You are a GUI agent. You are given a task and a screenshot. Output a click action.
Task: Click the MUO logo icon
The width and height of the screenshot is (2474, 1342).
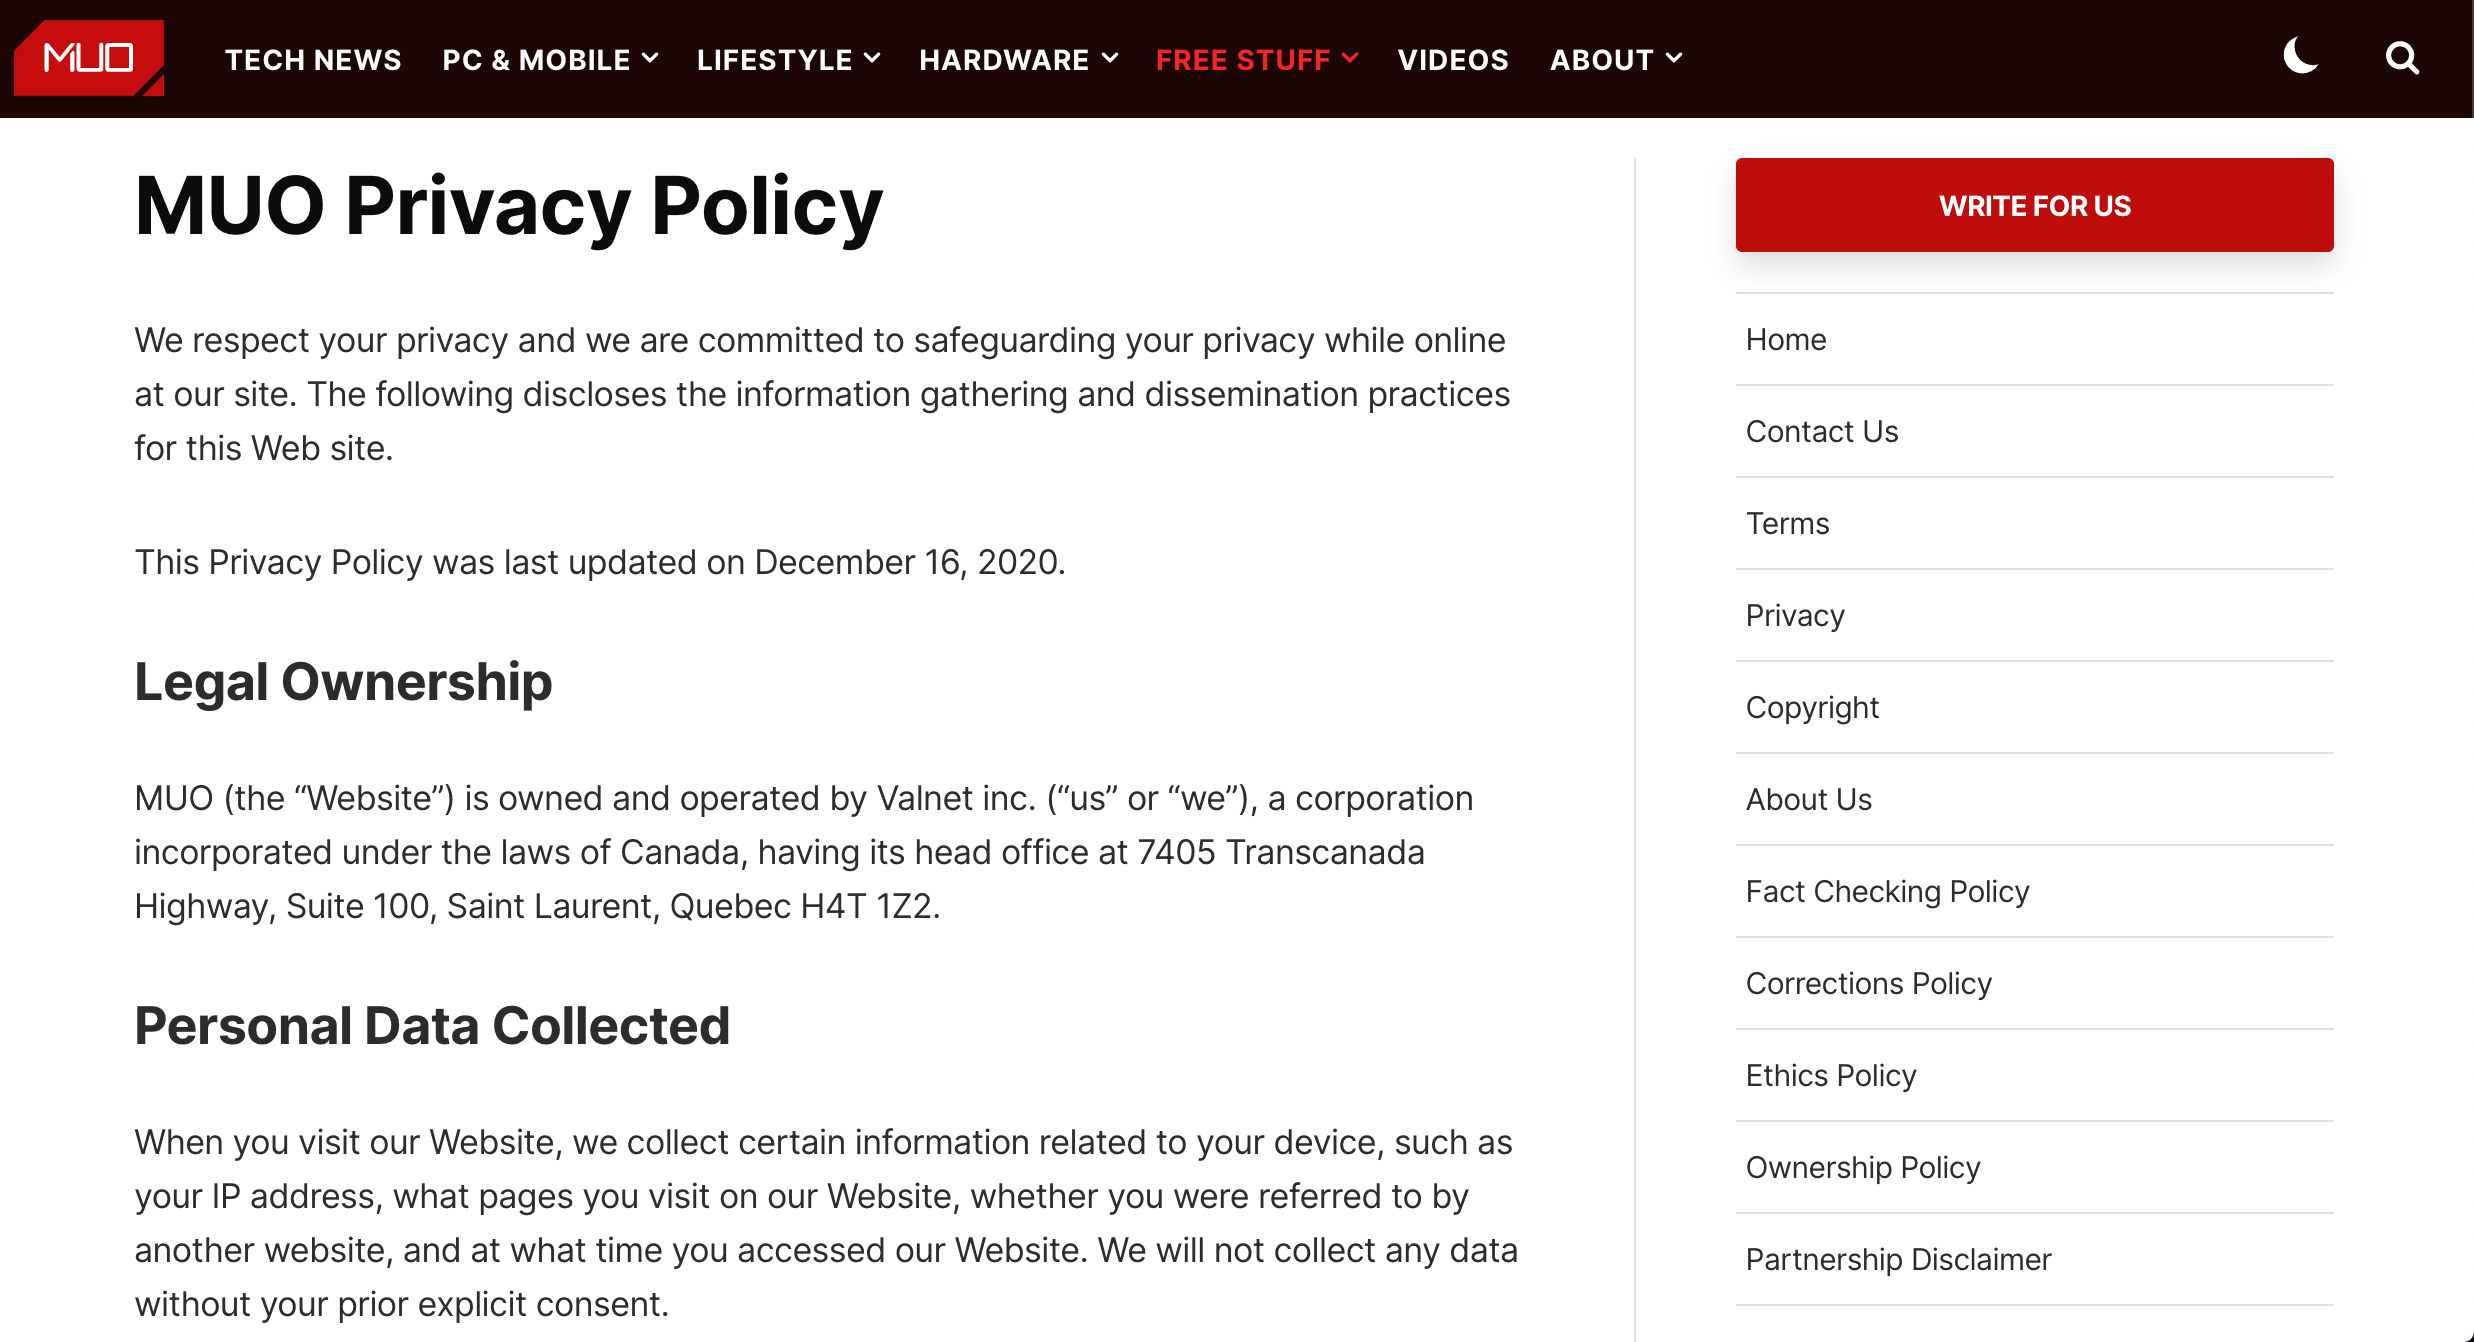coord(88,58)
